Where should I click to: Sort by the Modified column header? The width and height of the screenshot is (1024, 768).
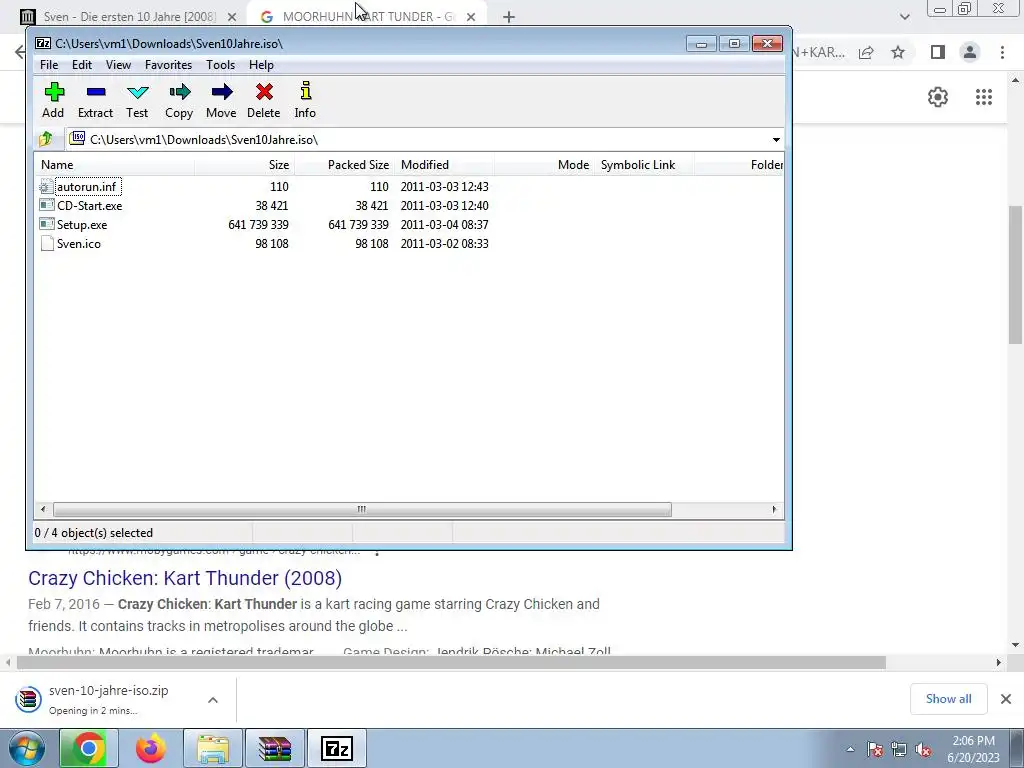(444, 165)
